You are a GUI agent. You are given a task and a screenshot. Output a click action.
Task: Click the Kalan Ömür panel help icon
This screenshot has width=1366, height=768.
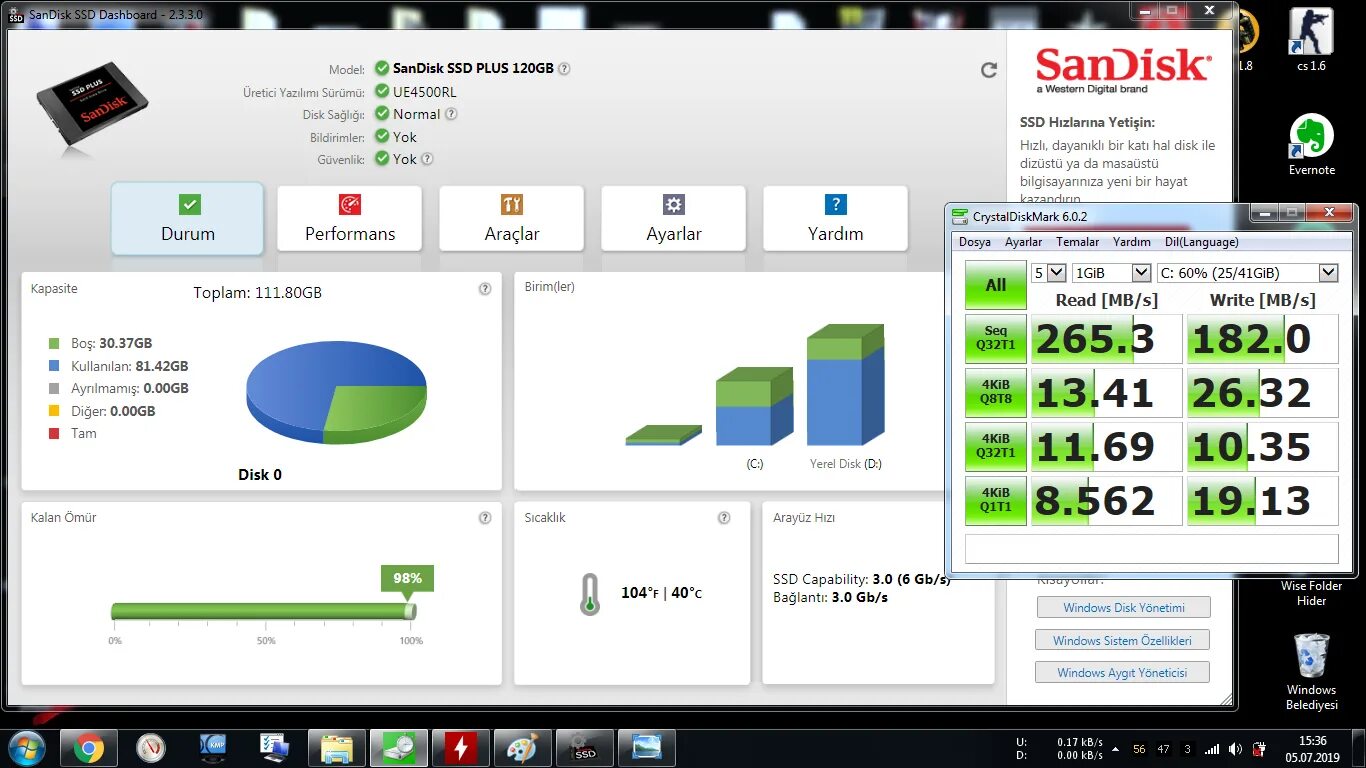pyautogui.click(x=485, y=518)
